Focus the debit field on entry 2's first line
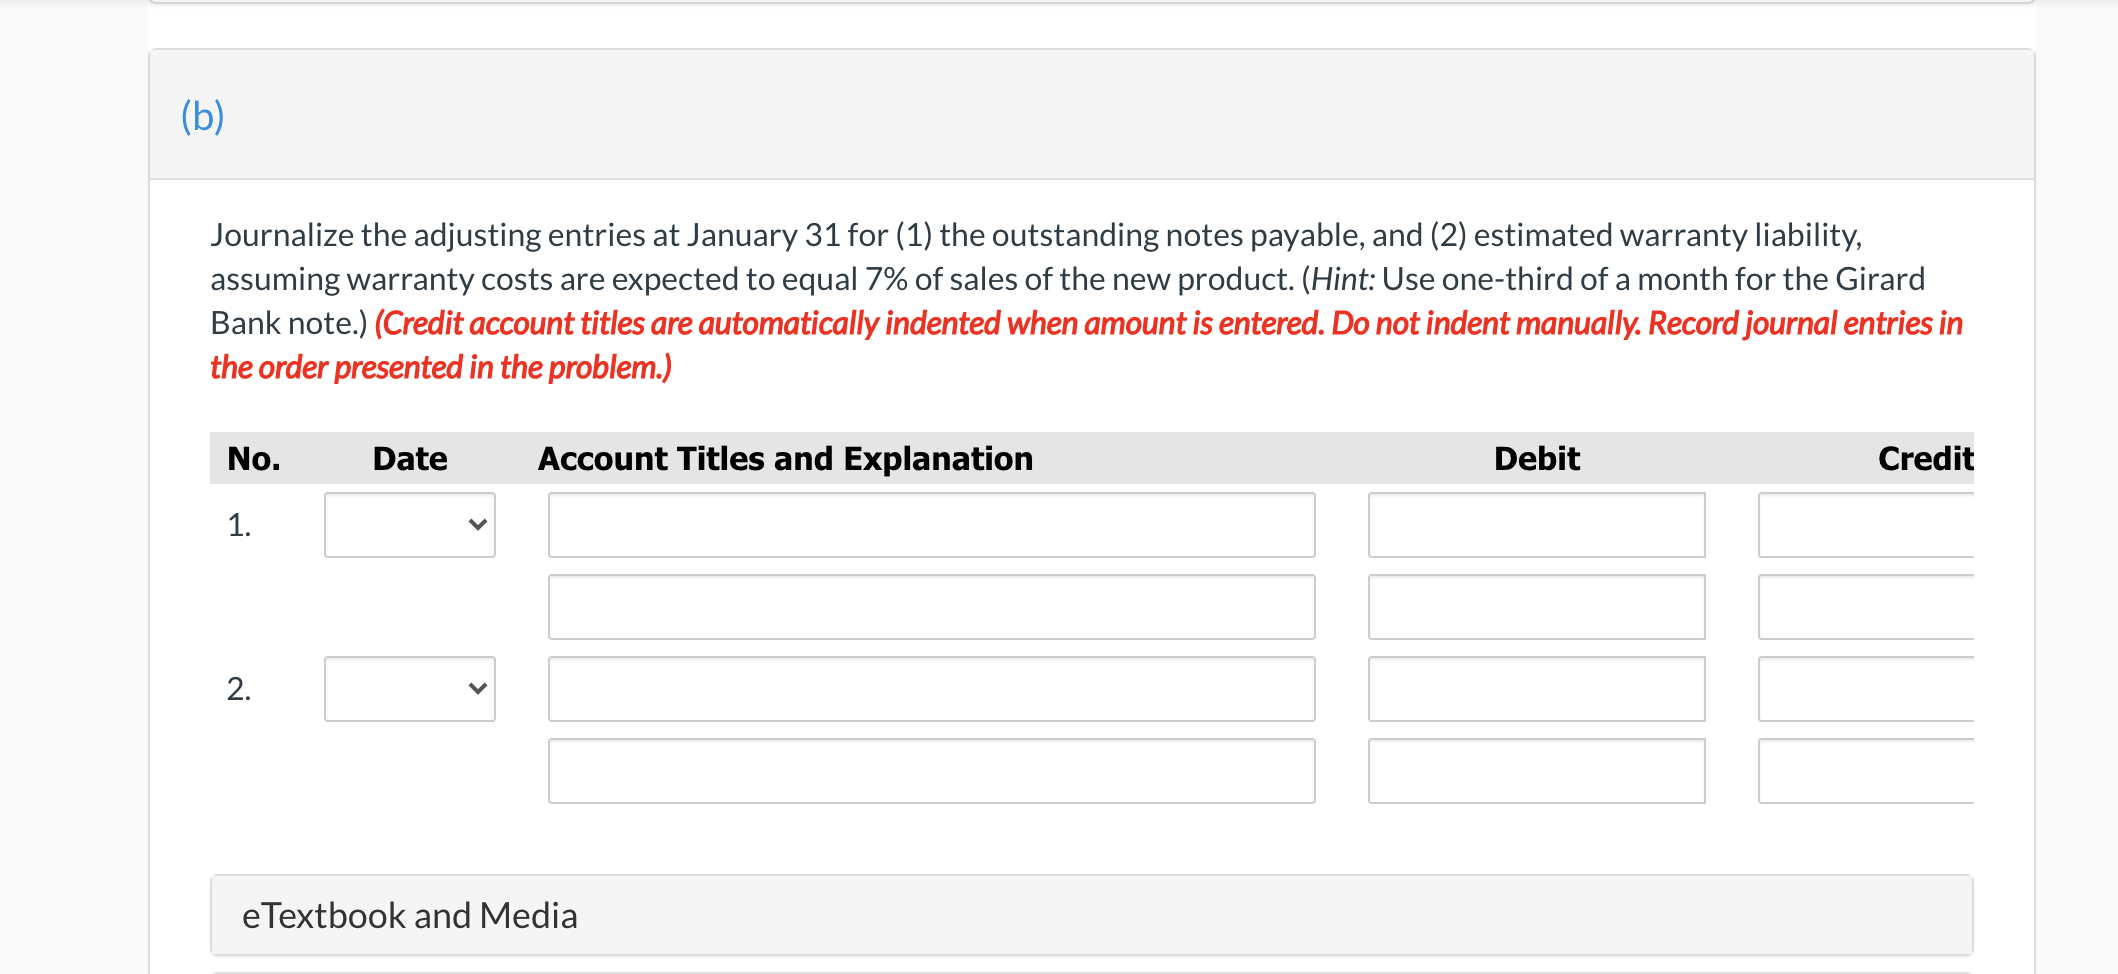This screenshot has width=2118, height=974. click(1536, 689)
